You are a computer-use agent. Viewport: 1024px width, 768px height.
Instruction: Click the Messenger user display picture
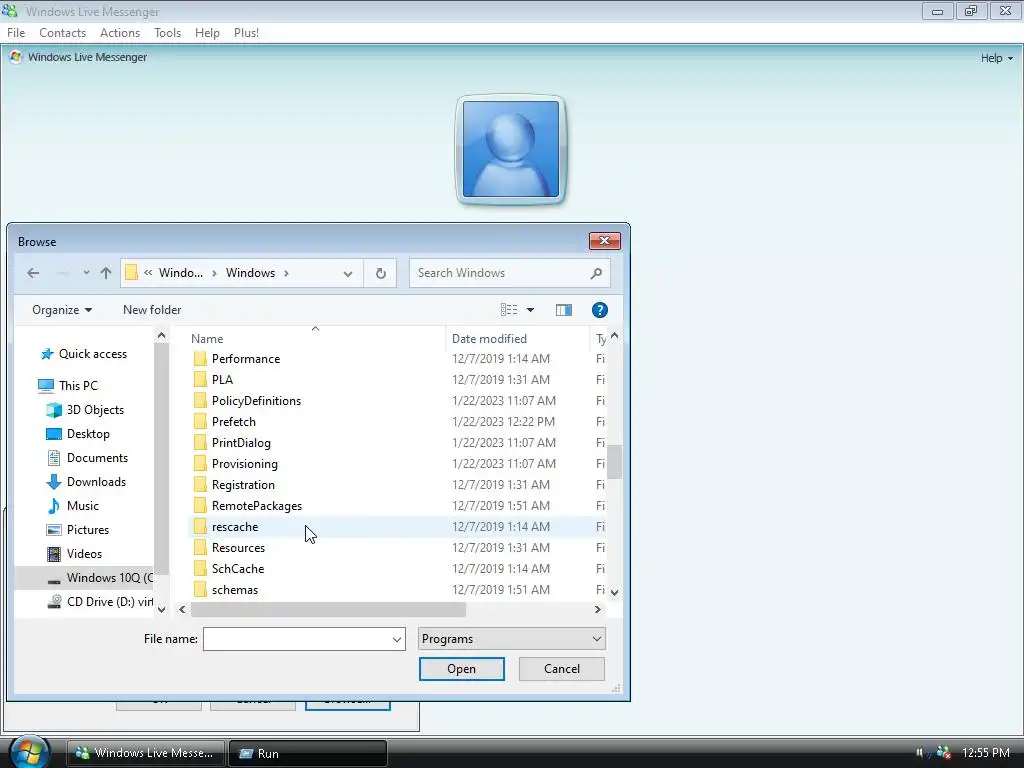tap(511, 150)
